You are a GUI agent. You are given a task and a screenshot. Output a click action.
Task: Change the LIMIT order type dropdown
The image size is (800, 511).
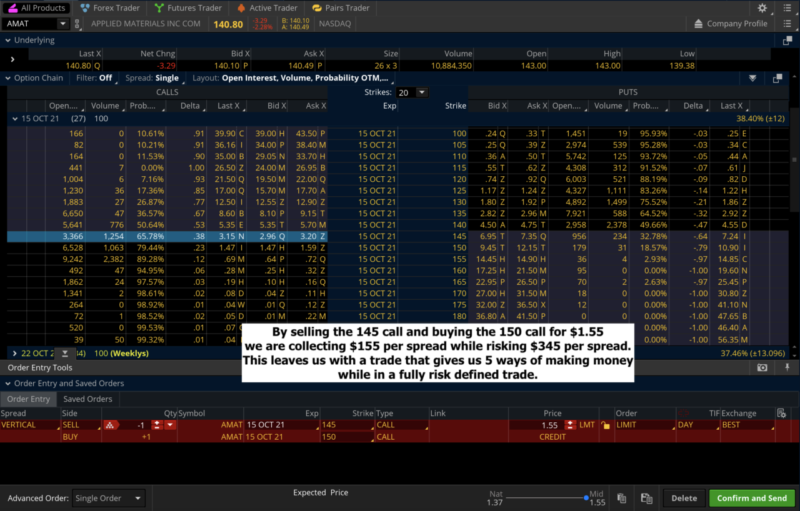(644, 425)
